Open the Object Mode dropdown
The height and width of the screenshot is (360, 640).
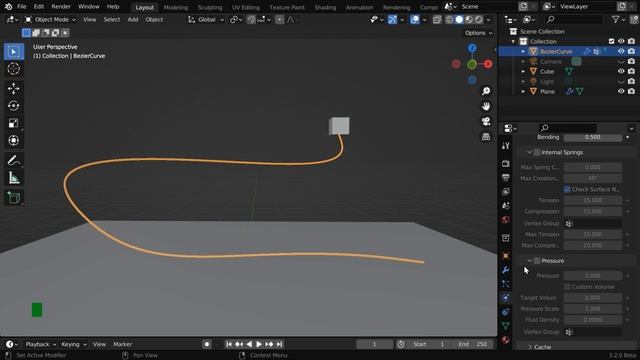coord(51,20)
